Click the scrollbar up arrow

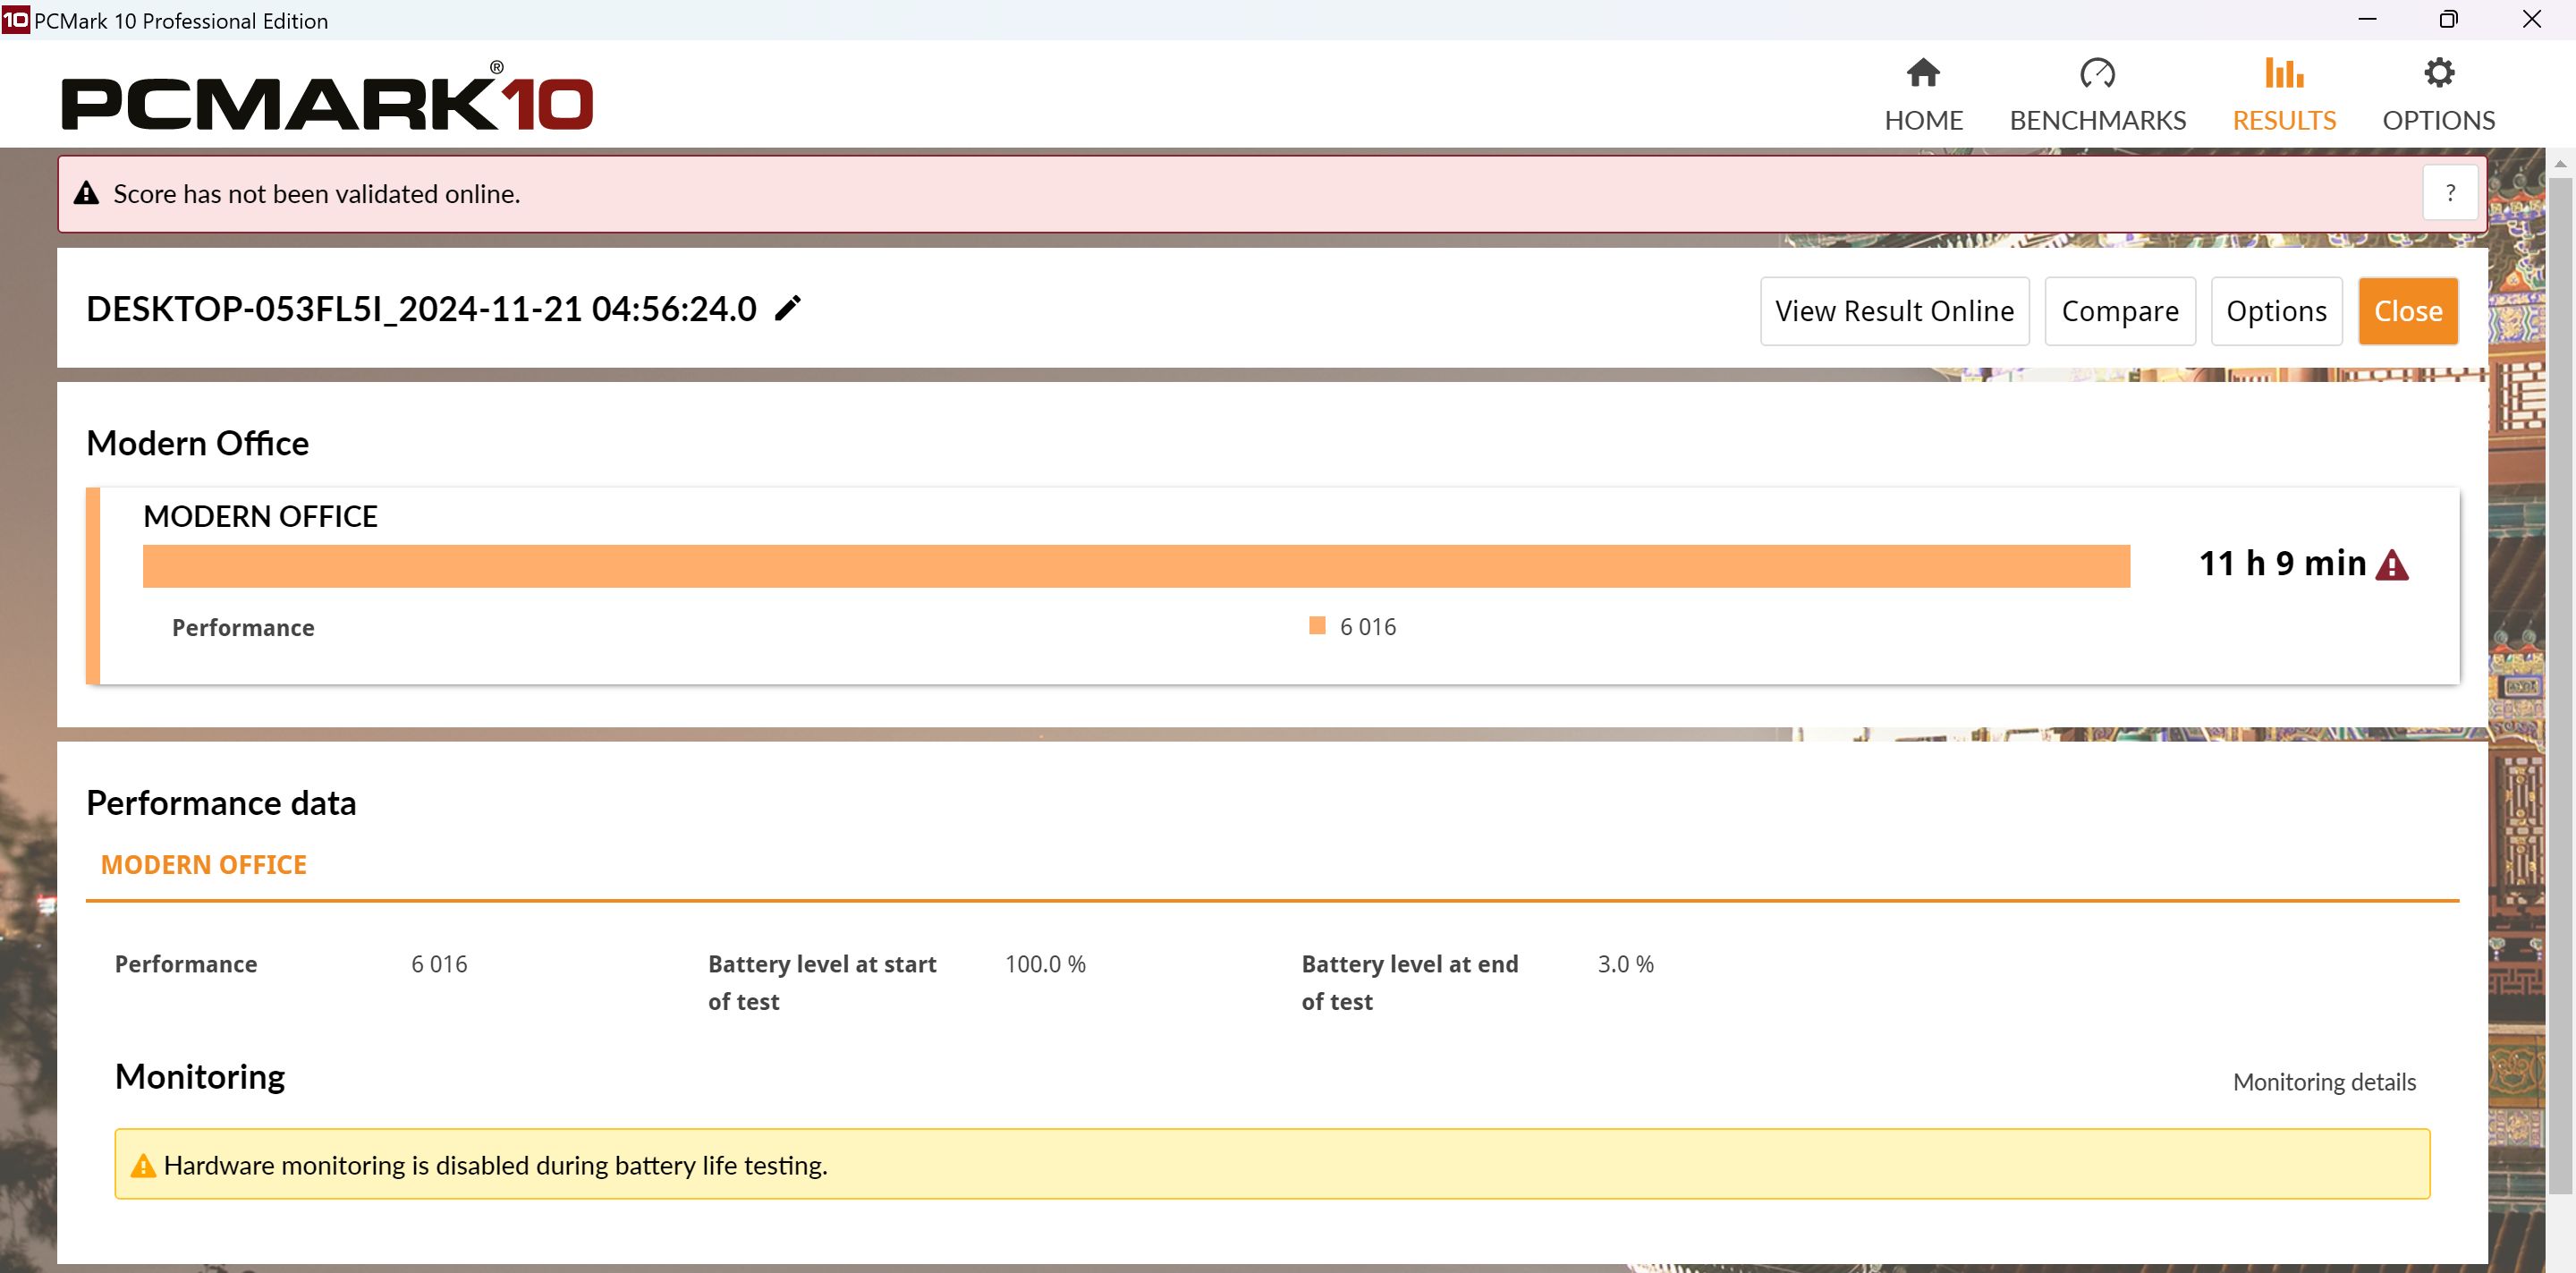[x=2560, y=162]
